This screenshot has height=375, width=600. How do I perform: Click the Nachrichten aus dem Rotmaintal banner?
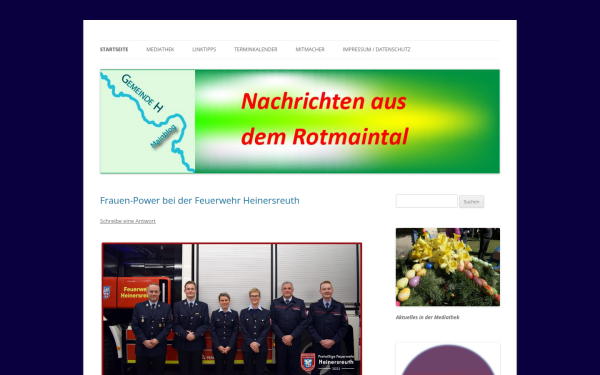pyautogui.click(x=300, y=121)
